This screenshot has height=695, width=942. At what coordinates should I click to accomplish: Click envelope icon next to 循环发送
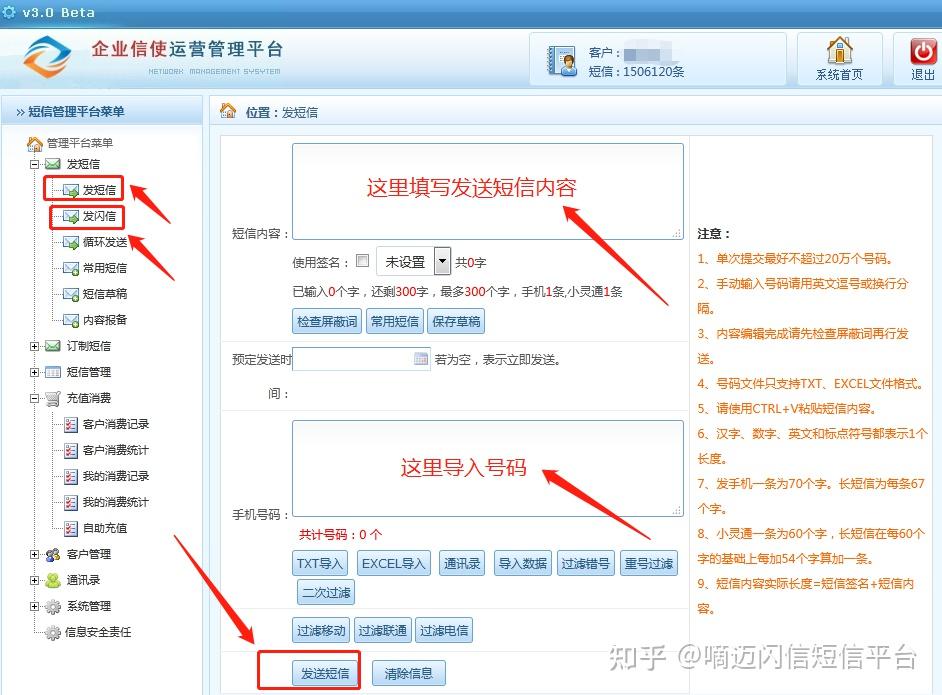pyautogui.click(x=71, y=243)
